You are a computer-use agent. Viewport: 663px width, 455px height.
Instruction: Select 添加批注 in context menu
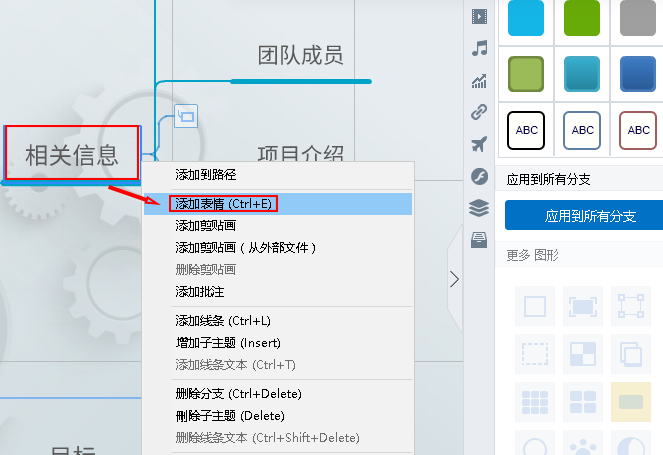pyautogui.click(x=200, y=291)
